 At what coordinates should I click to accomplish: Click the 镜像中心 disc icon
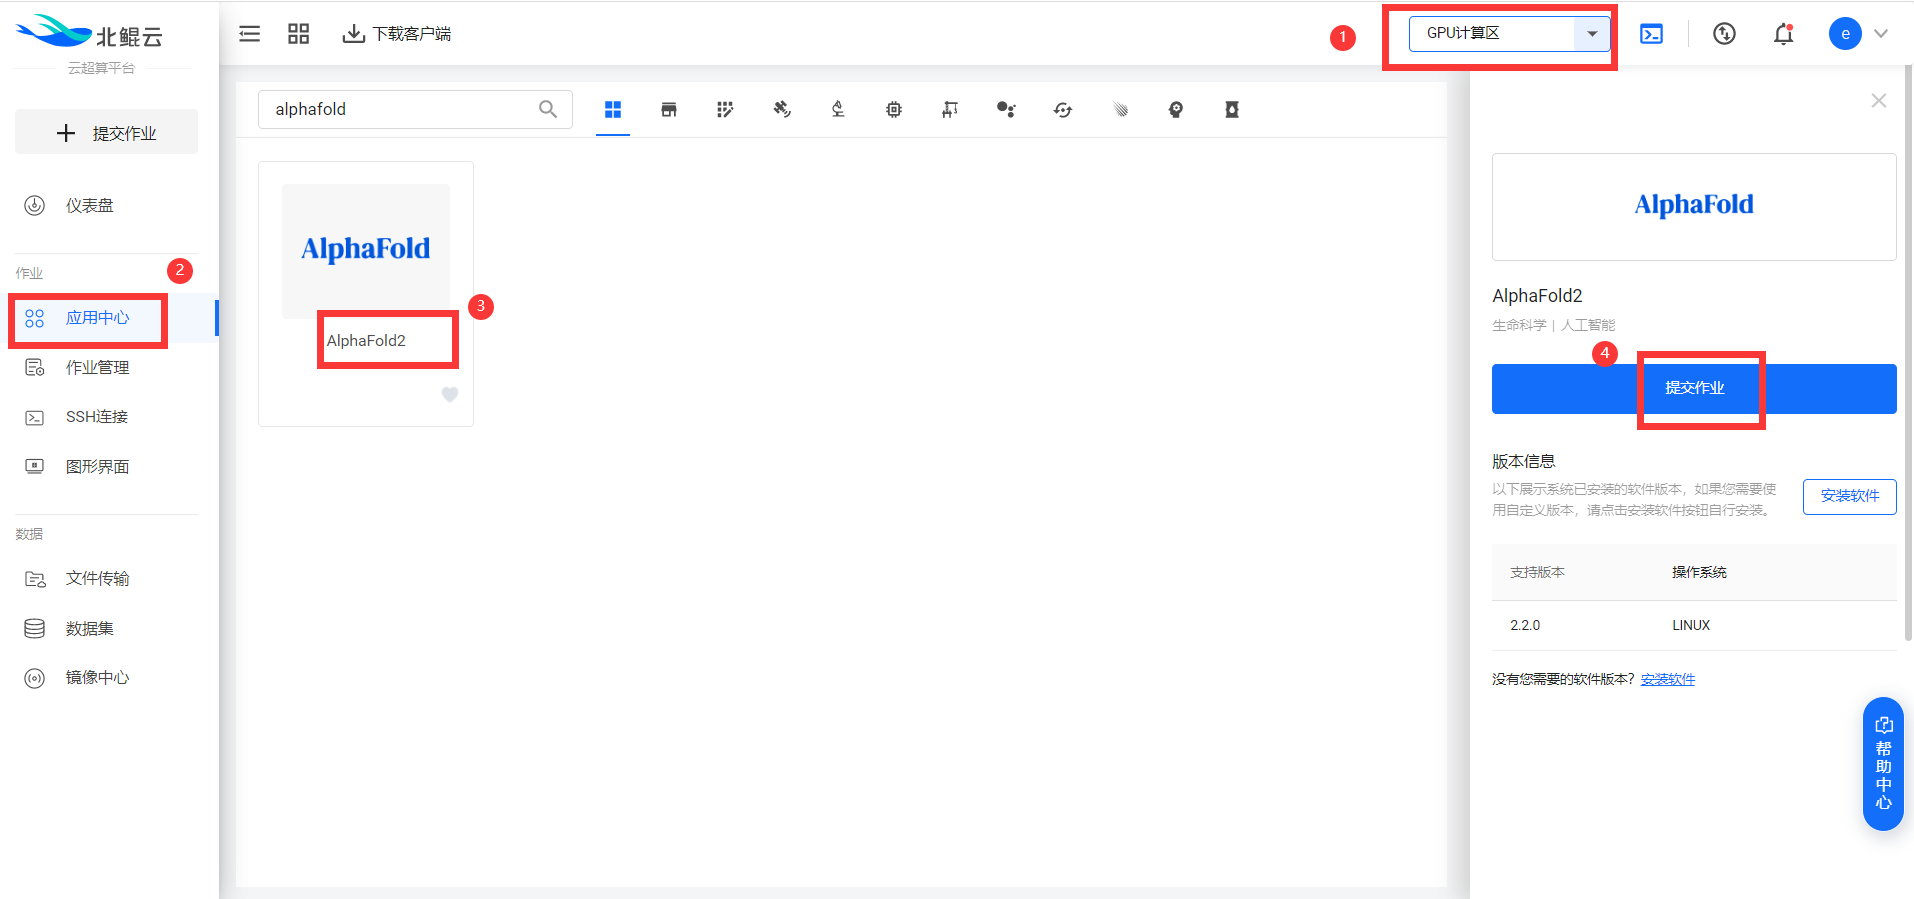point(35,678)
